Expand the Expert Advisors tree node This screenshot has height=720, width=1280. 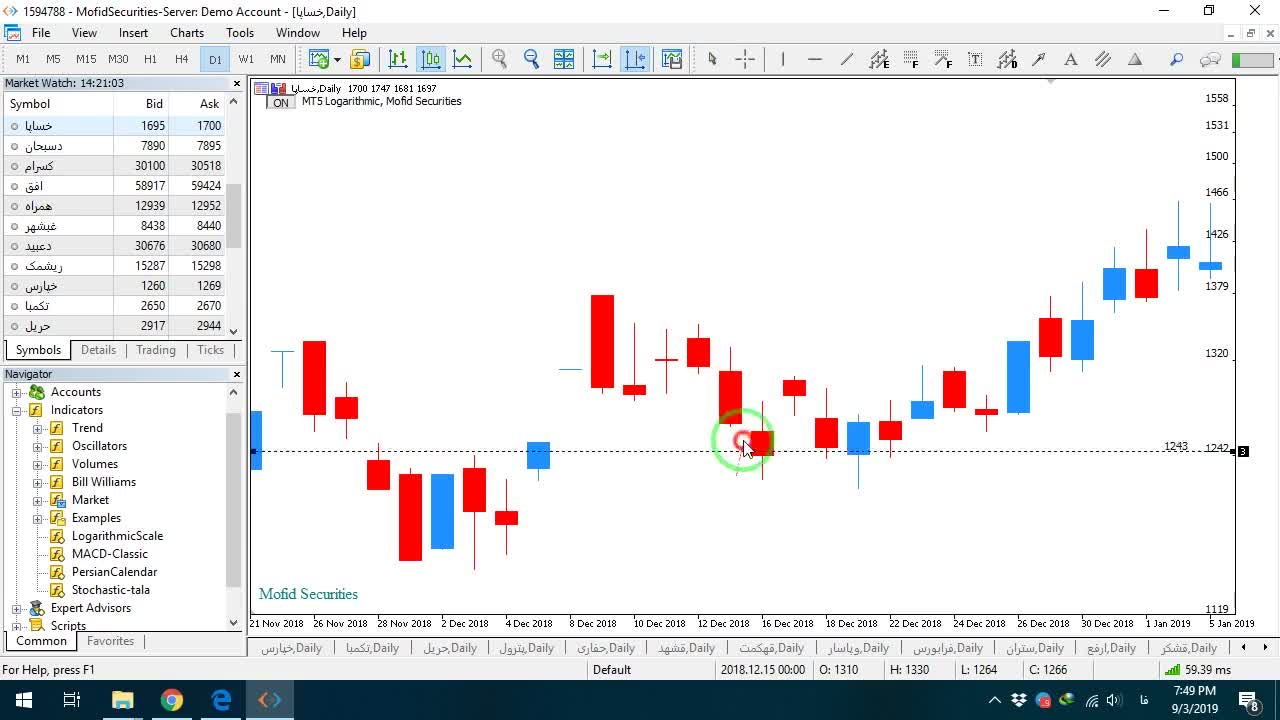click(17, 608)
